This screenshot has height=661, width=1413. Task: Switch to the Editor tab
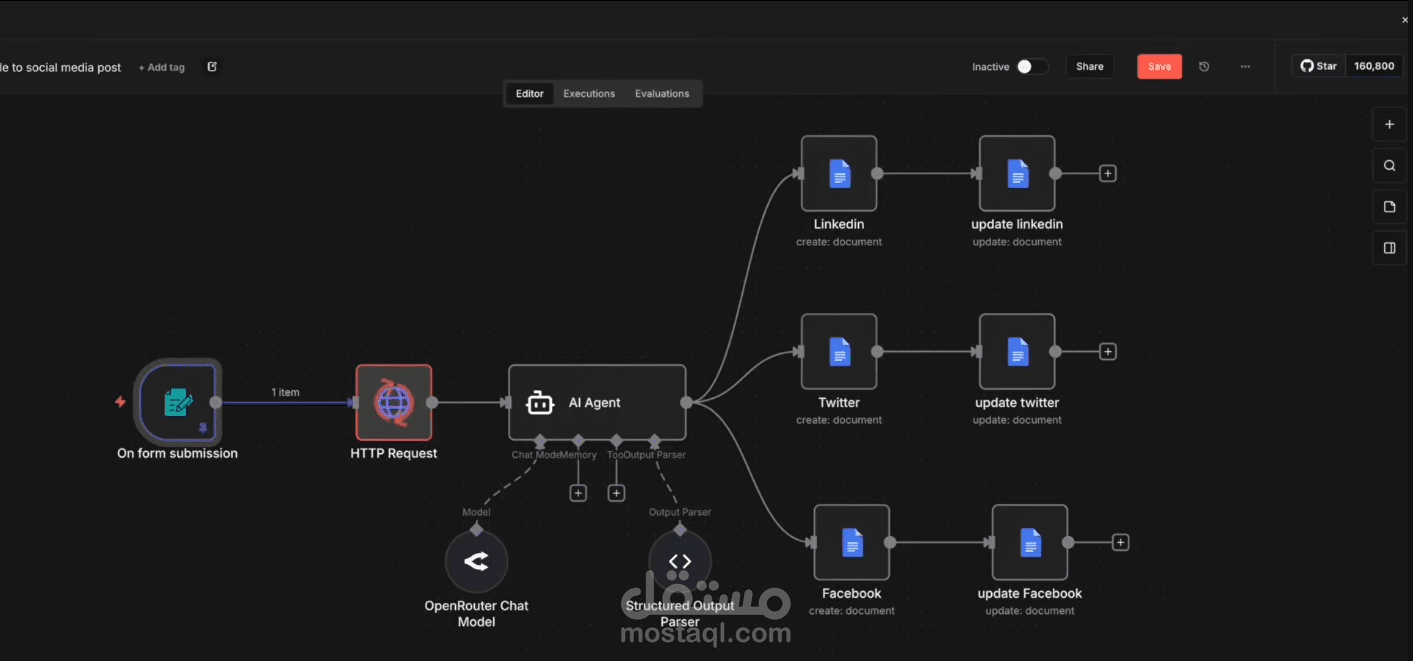(530, 94)
